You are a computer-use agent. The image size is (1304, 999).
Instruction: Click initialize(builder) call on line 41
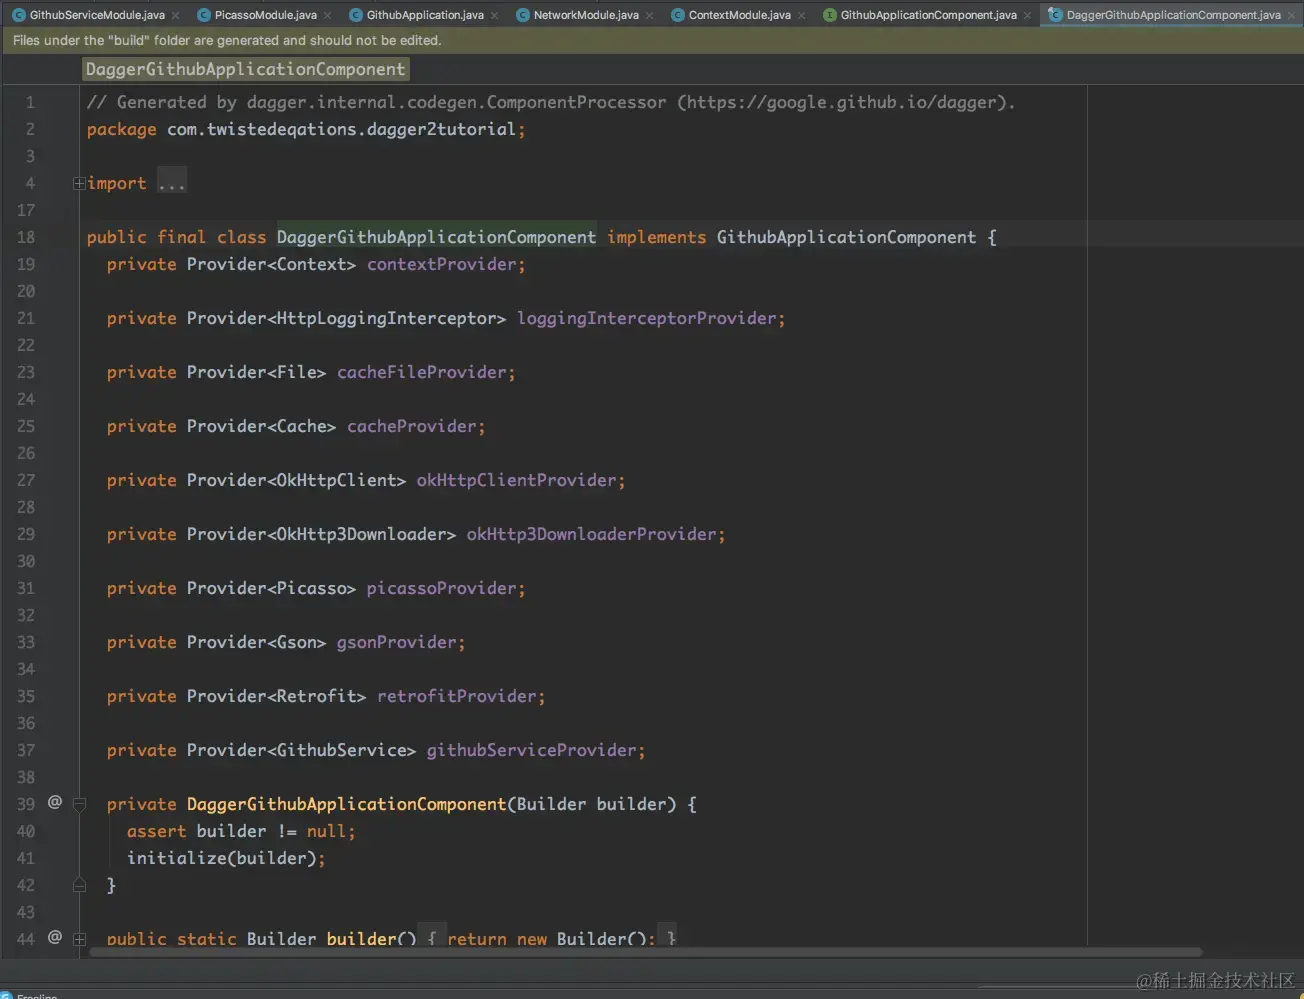[x=221, y=858]
